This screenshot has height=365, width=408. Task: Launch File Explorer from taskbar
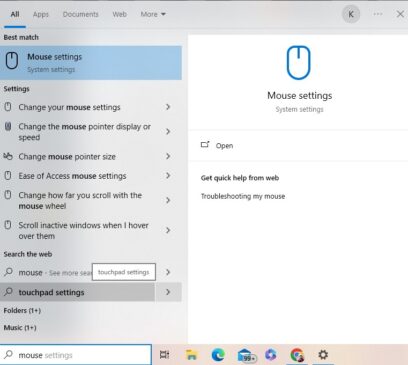[x=191, y=355]
